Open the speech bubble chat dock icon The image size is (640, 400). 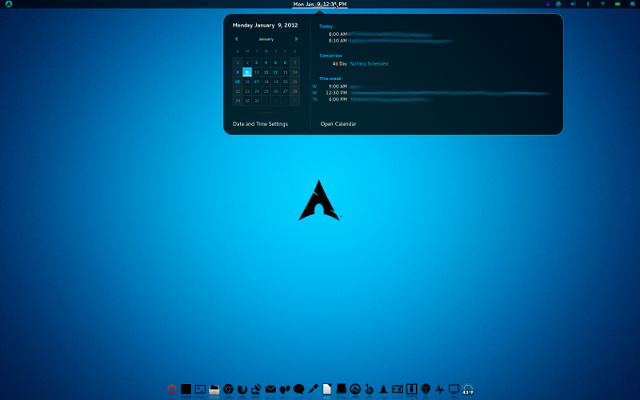[x=299, y=389]
